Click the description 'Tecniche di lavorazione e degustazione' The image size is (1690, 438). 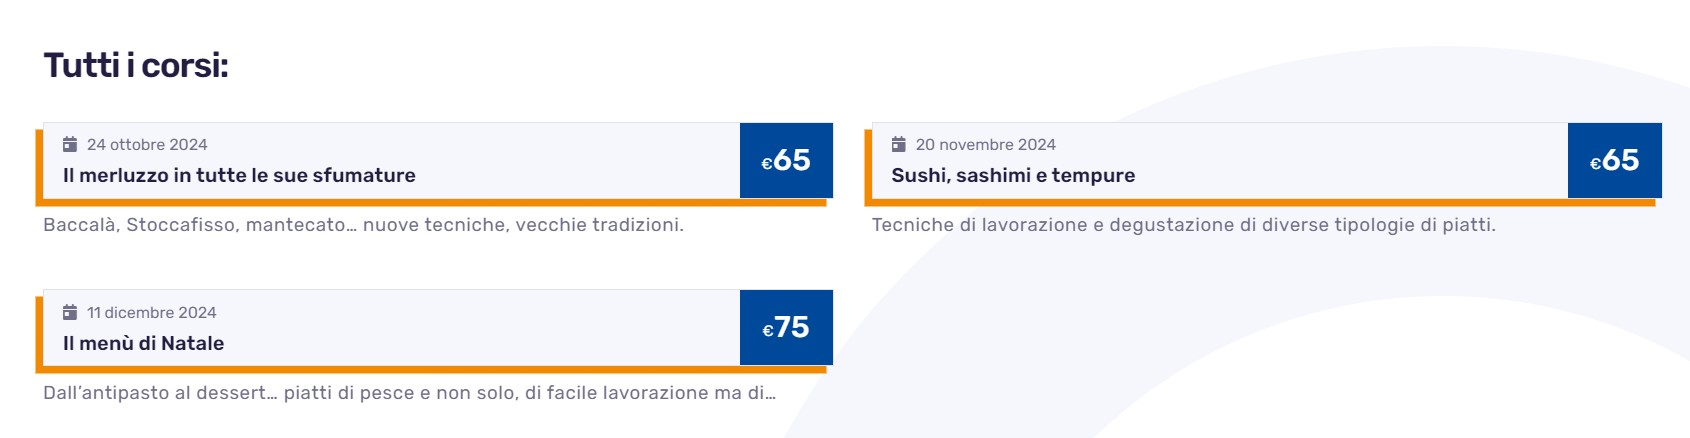pyautogui.click(x=1184, y=225)
